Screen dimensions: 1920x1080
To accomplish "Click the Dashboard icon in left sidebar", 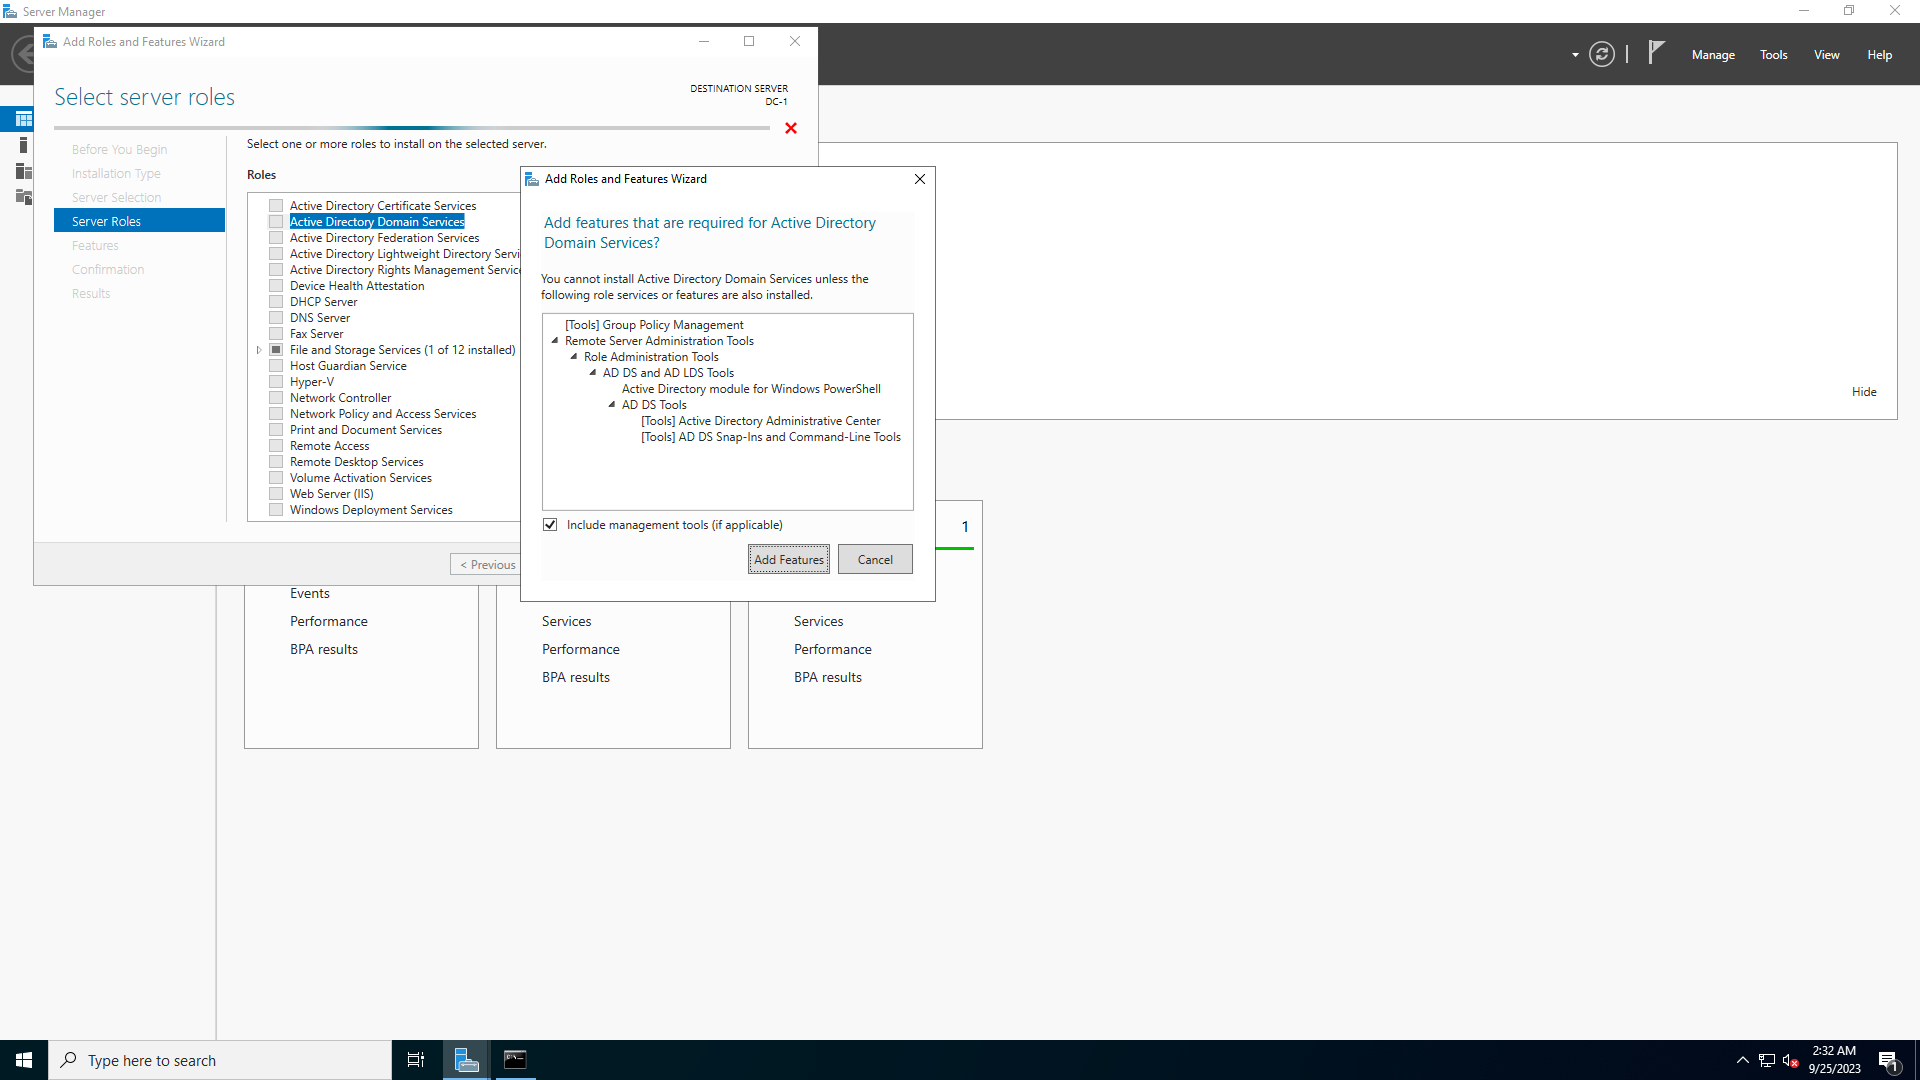I will tap(23, 119).
